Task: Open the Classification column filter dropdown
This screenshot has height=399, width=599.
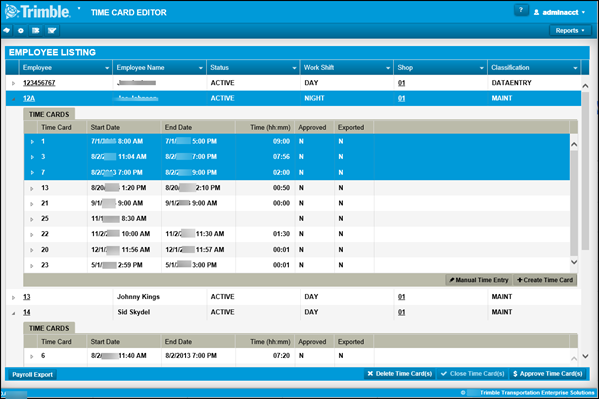Action: 575,68
